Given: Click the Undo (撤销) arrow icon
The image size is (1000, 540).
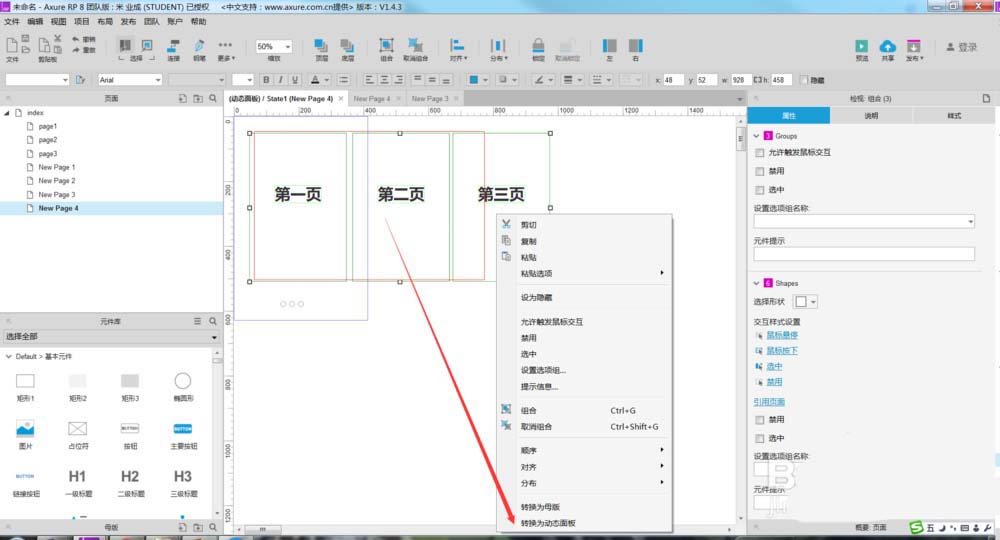Looking at the screenshot, I should (x=76, y=40).
